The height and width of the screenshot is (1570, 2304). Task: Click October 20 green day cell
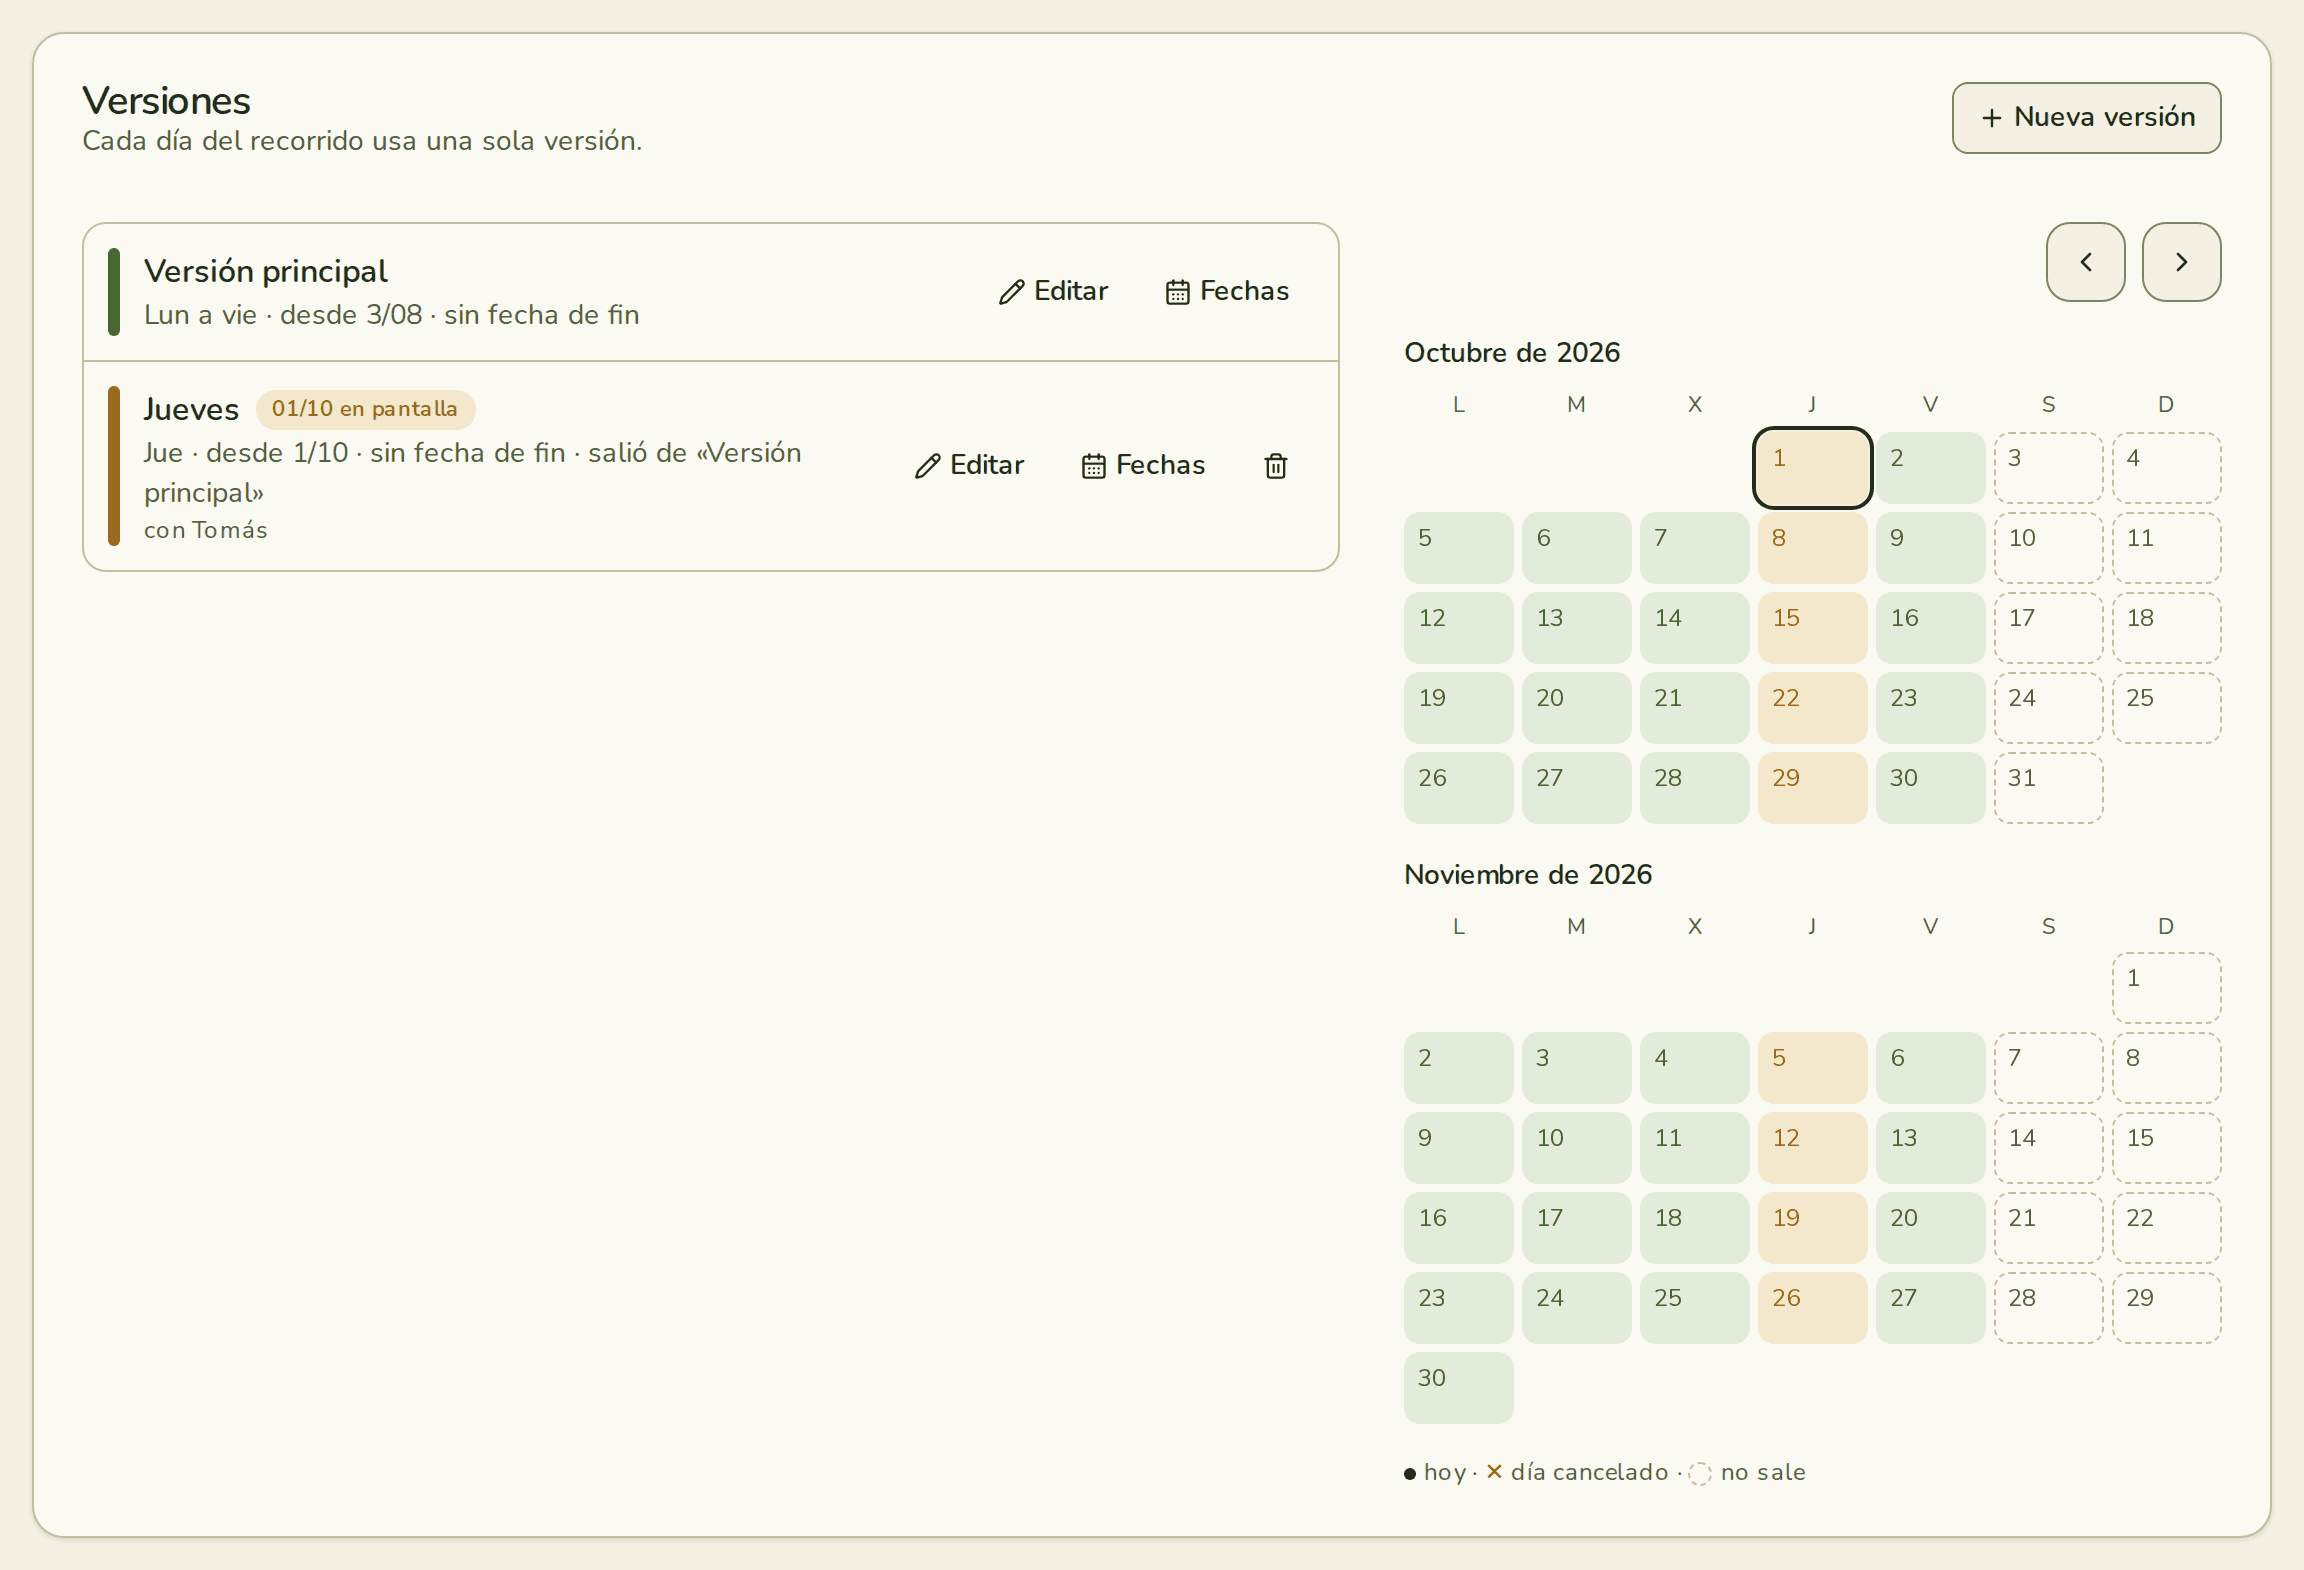(x=1576, y=708)
